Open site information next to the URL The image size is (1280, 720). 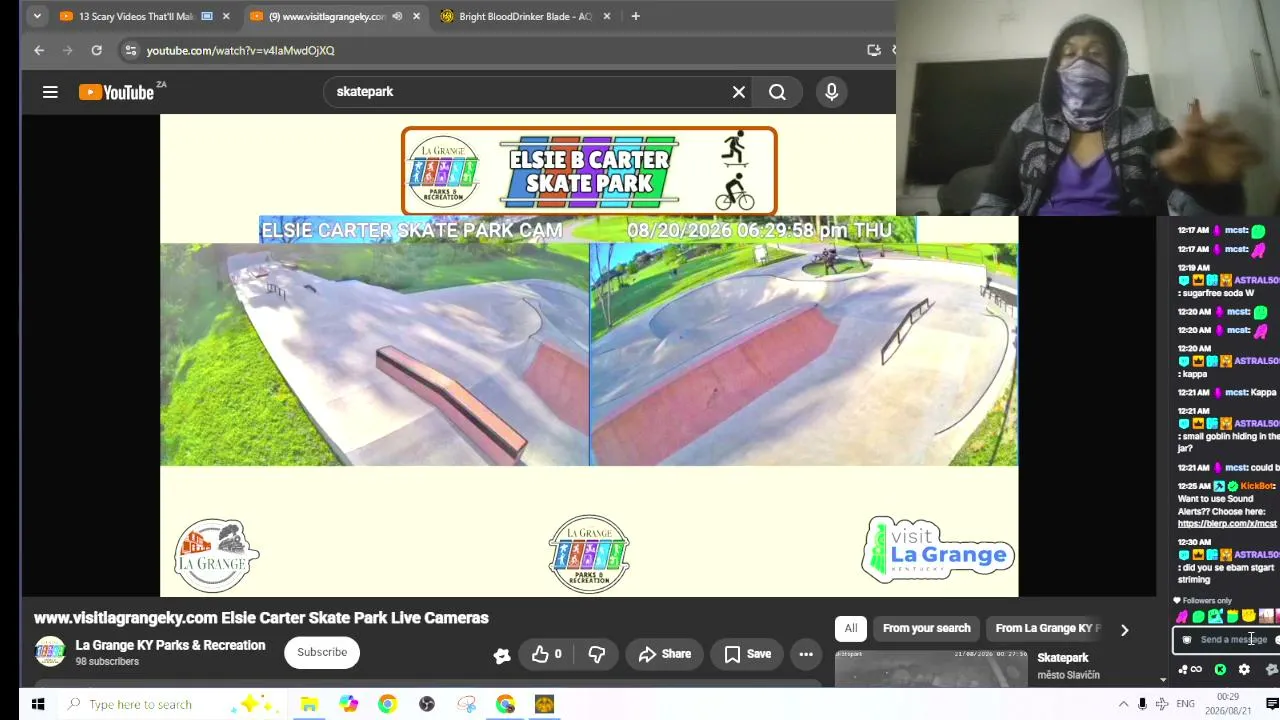pos(130,50)
